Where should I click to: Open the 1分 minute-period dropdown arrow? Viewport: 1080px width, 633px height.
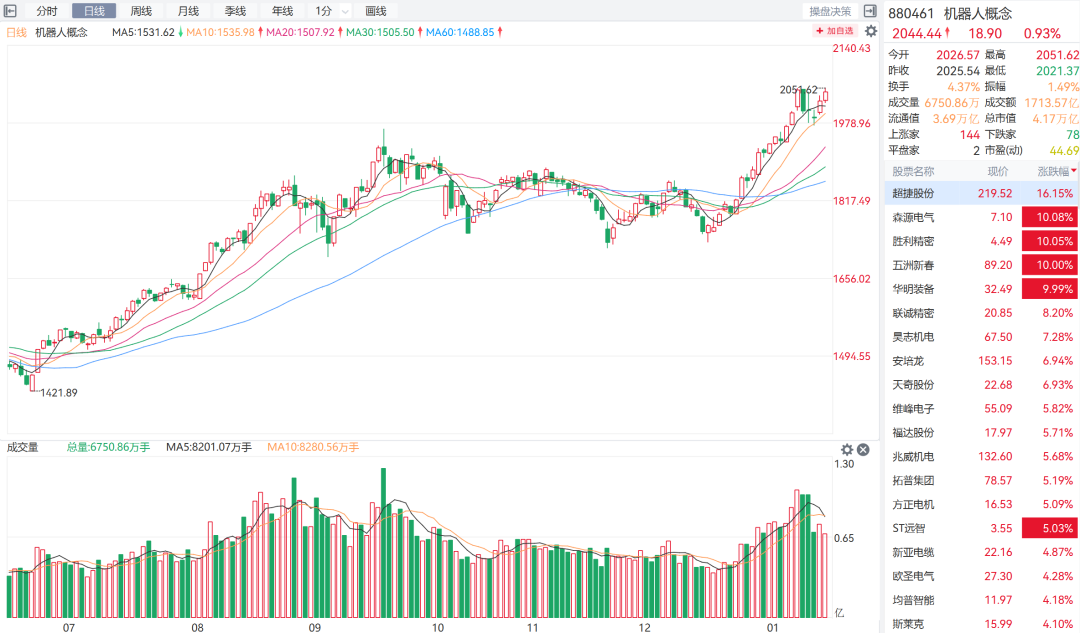(345, 11)
